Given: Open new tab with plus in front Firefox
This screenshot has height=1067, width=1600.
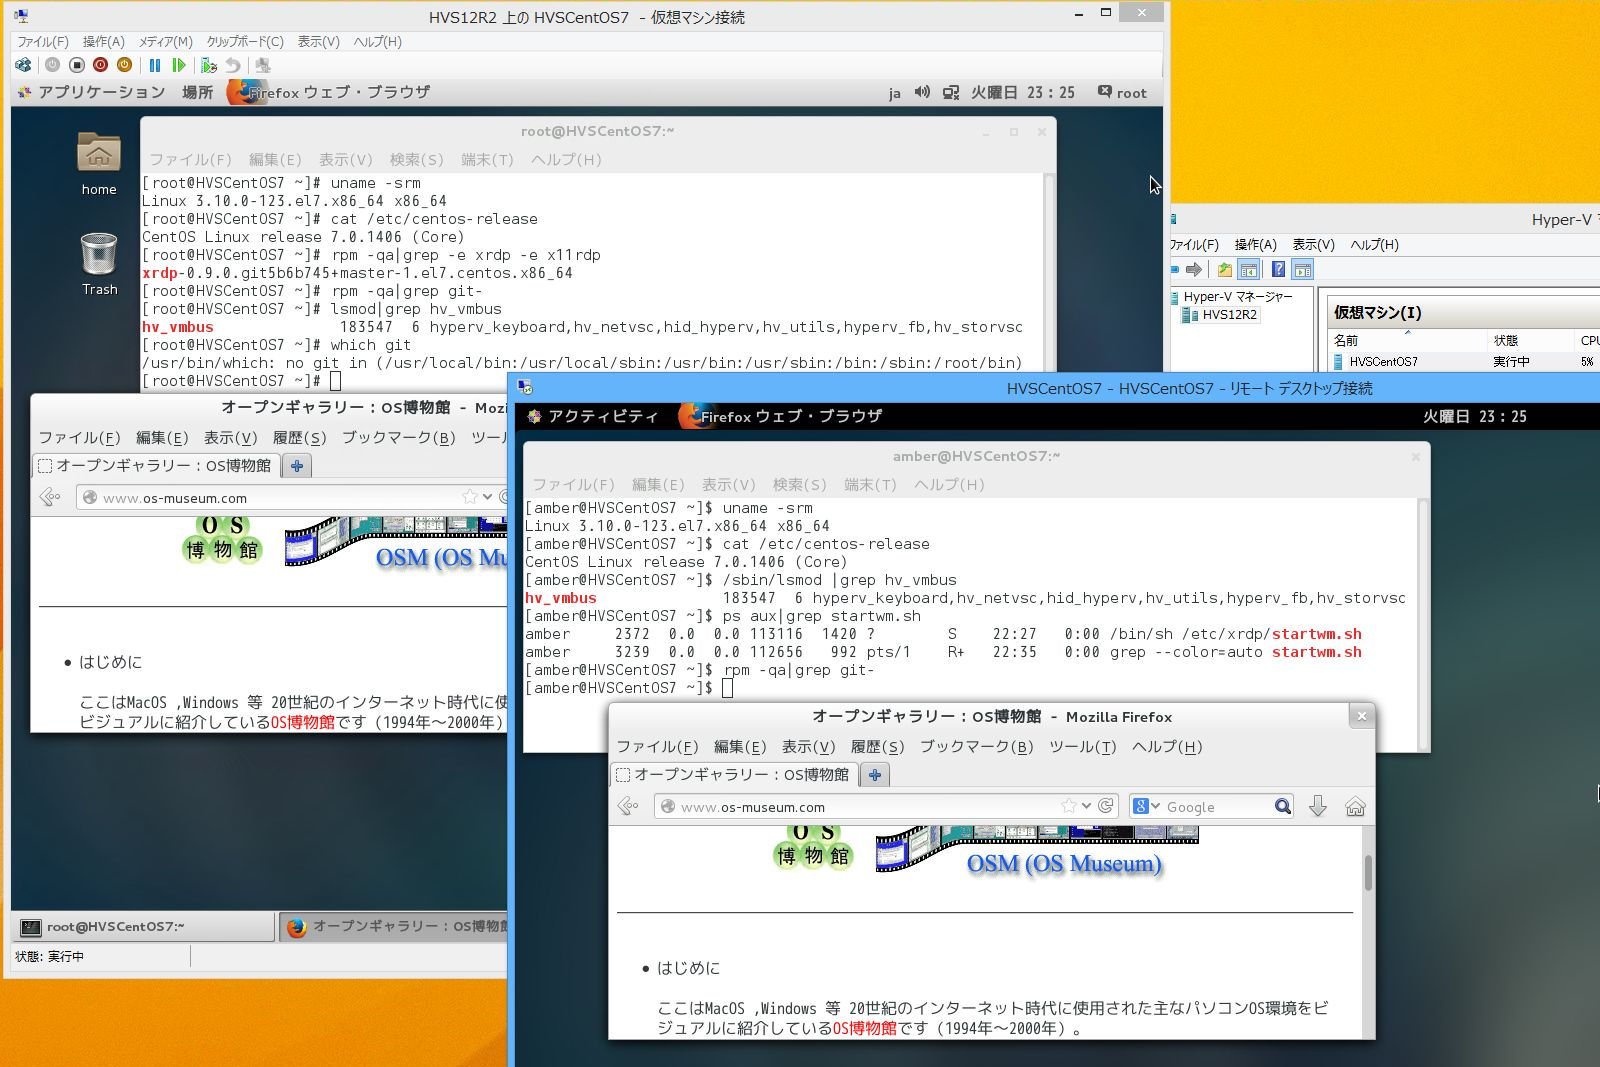Looking at the screenshot, I should (x=875, y=775).
